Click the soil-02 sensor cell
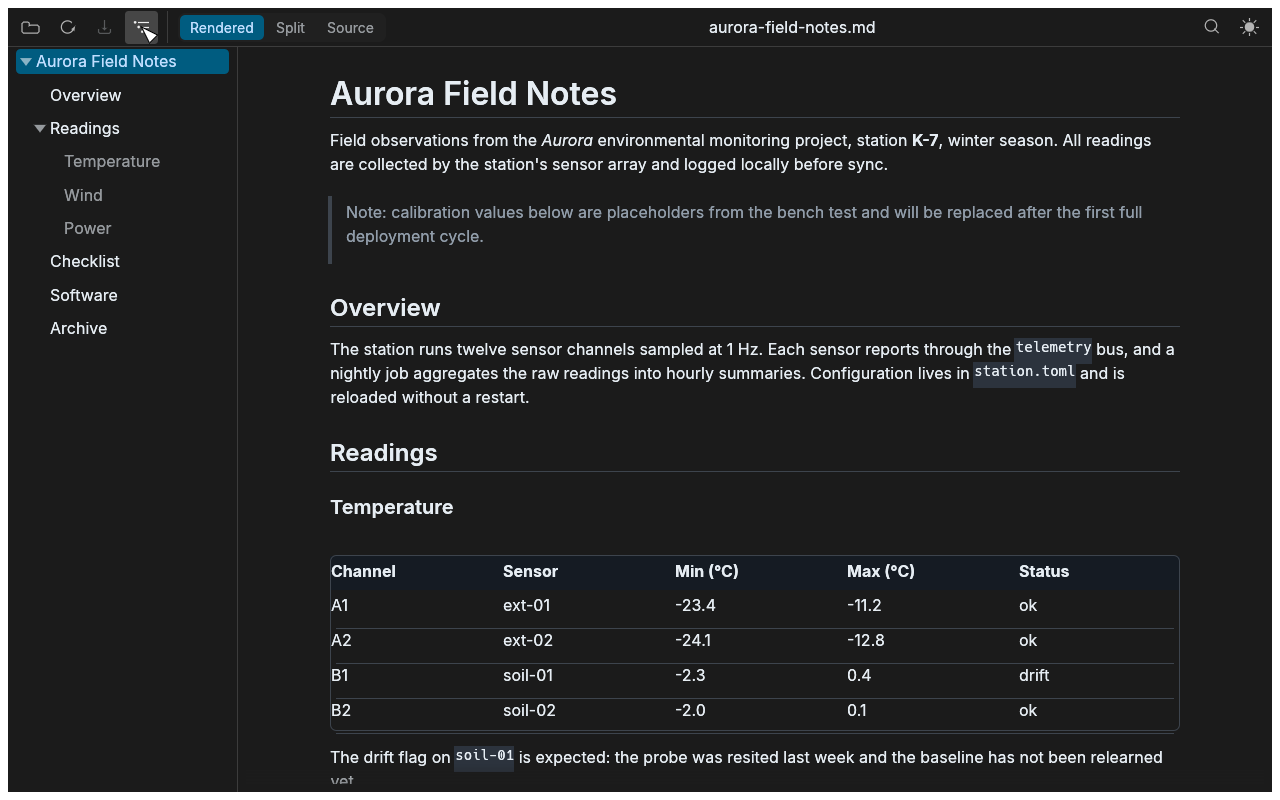The image size is (1280, 800). [529, 710]
